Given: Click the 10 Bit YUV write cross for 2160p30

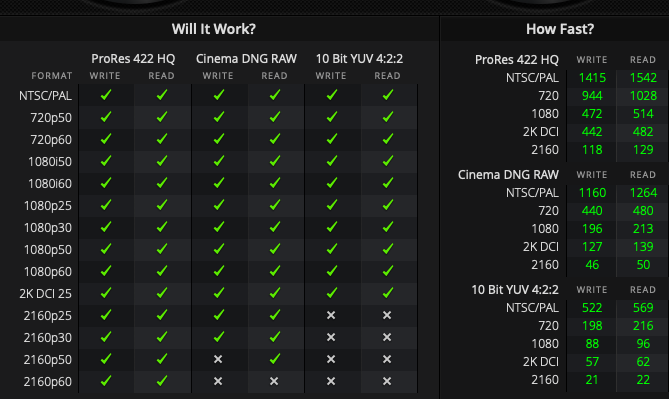Looking at the screenshot, I should [x=331, y=337].
